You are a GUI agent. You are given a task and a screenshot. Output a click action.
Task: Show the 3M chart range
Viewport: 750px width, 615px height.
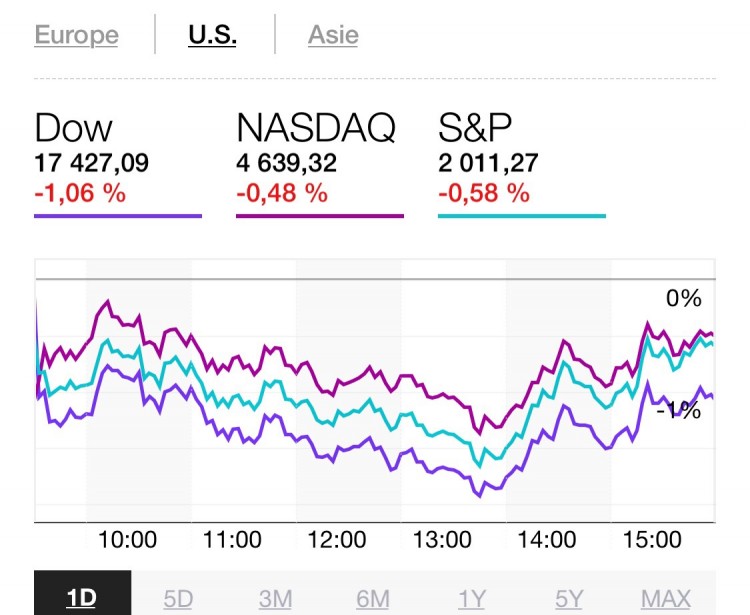coord(275,598)
